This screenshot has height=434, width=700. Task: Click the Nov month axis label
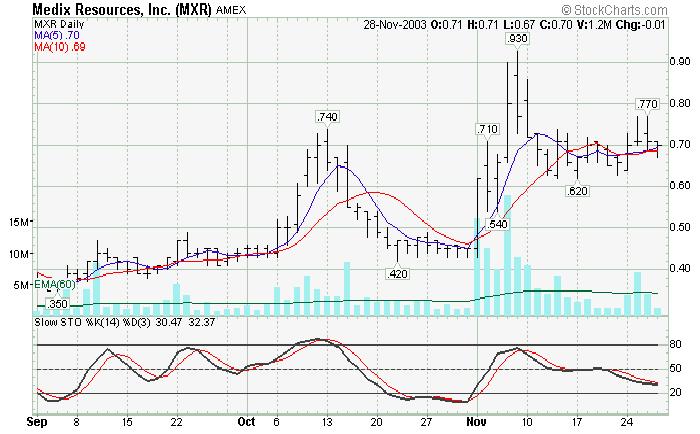coord(477,422)
